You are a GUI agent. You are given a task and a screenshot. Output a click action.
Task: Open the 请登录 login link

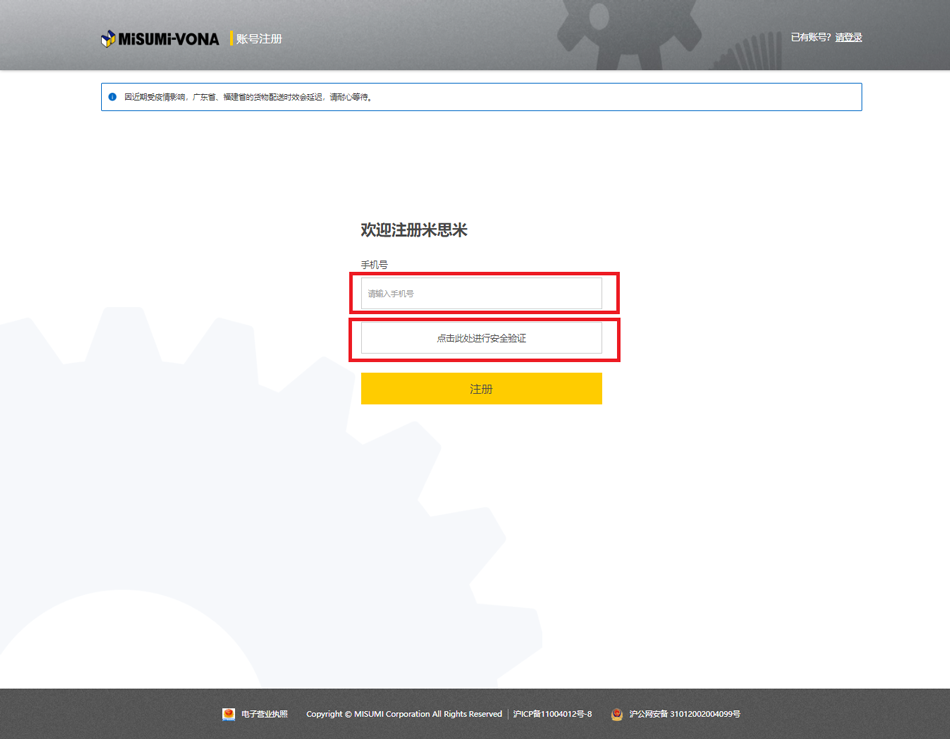tap(848, 38)
